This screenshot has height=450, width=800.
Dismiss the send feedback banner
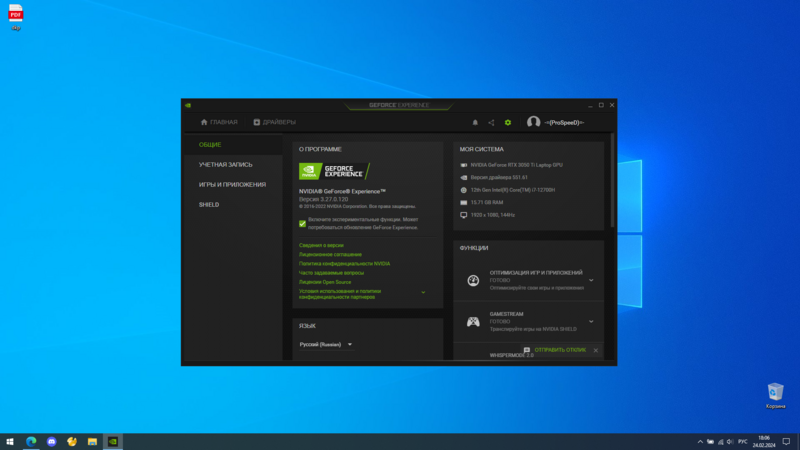(596, 351)
